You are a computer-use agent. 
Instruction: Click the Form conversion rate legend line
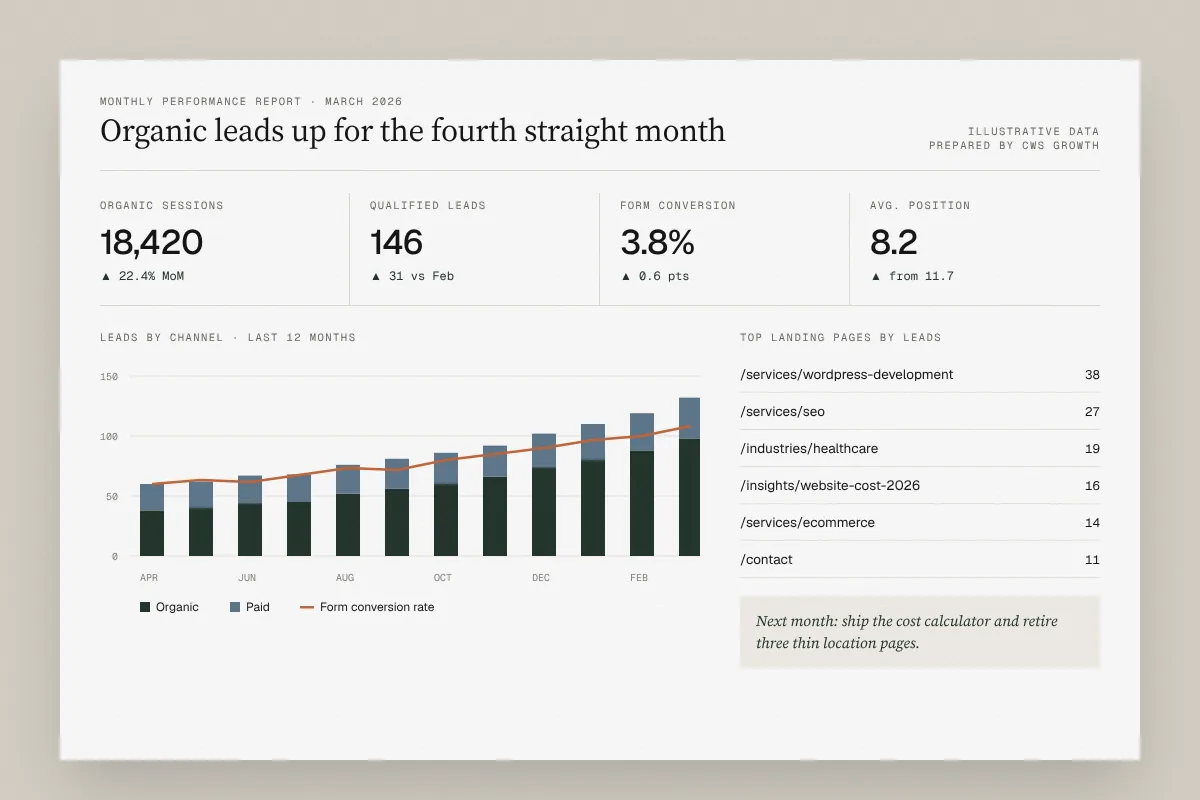click(307, 607)
